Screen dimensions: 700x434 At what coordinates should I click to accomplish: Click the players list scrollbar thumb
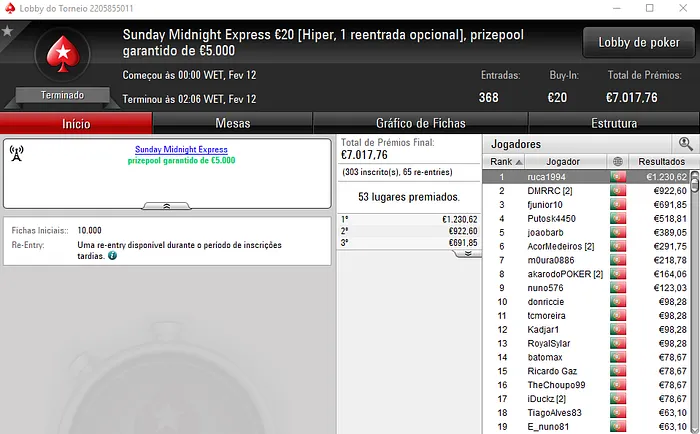click(x=695, y=181)
